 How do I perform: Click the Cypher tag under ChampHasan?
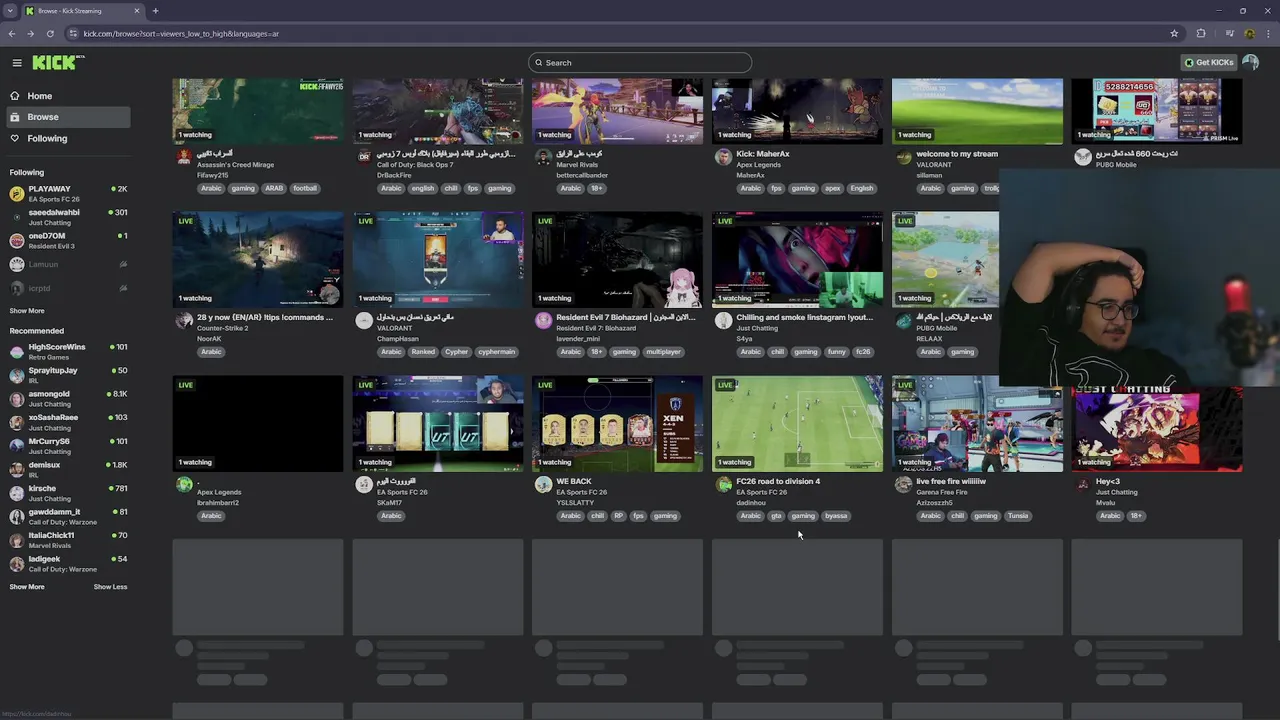pyautogui.click(x=457, y=352)
